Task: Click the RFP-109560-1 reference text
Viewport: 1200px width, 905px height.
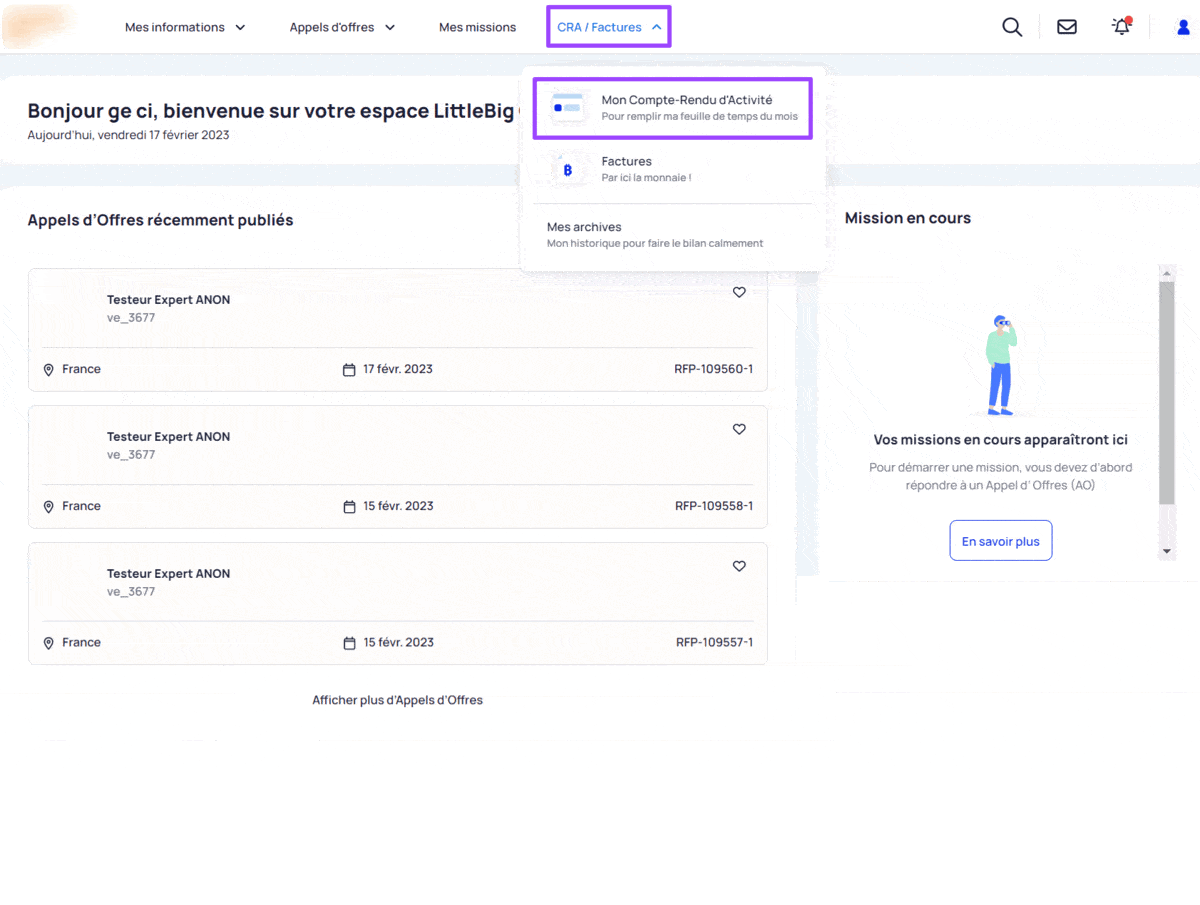Action: pyautogui.click(x=714, y=369)
